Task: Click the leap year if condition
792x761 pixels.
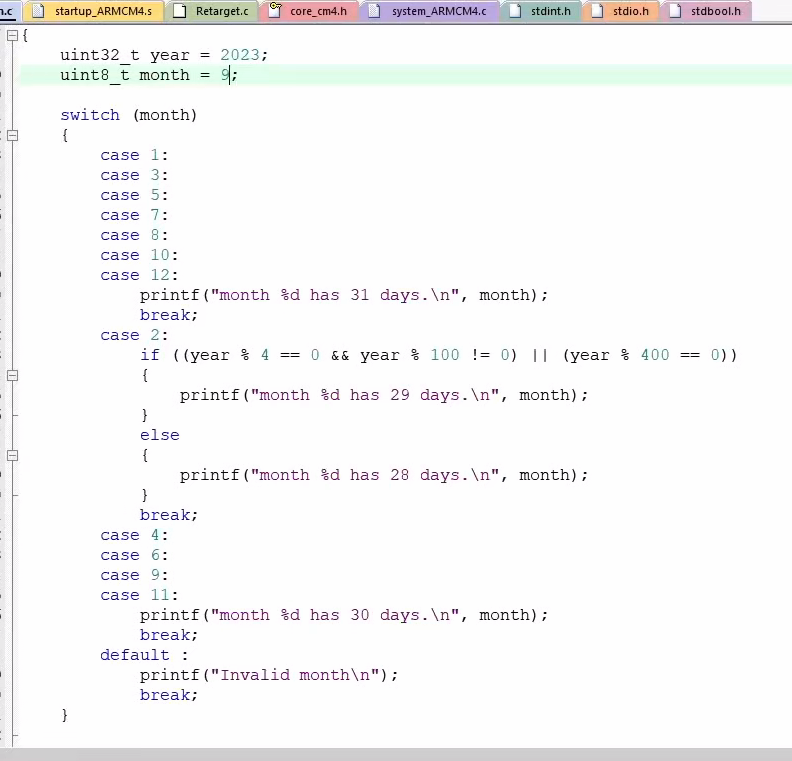Action: pos(438,355)
